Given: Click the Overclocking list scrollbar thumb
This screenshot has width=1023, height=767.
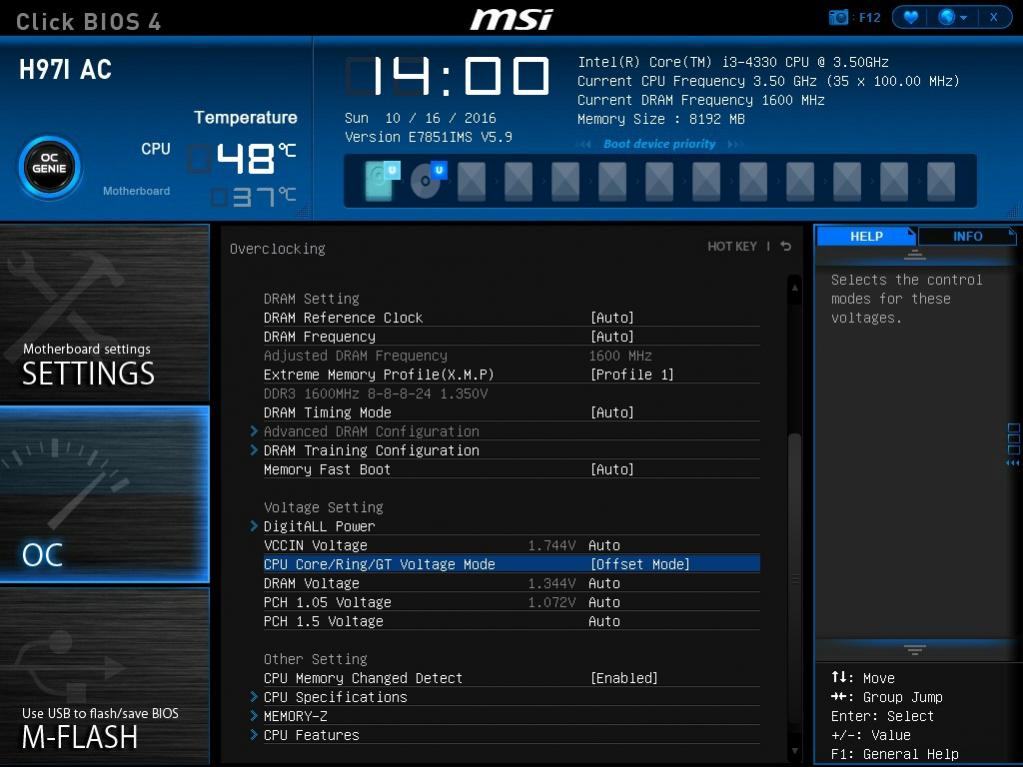Looking at the screenshot, I should [795, 580].
